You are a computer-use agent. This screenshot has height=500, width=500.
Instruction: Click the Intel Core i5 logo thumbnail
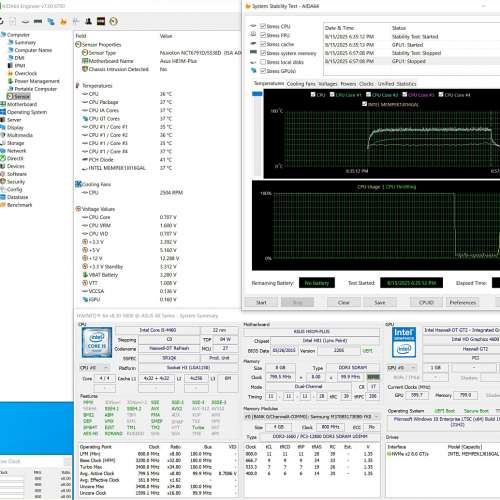[x=97, y=343]
